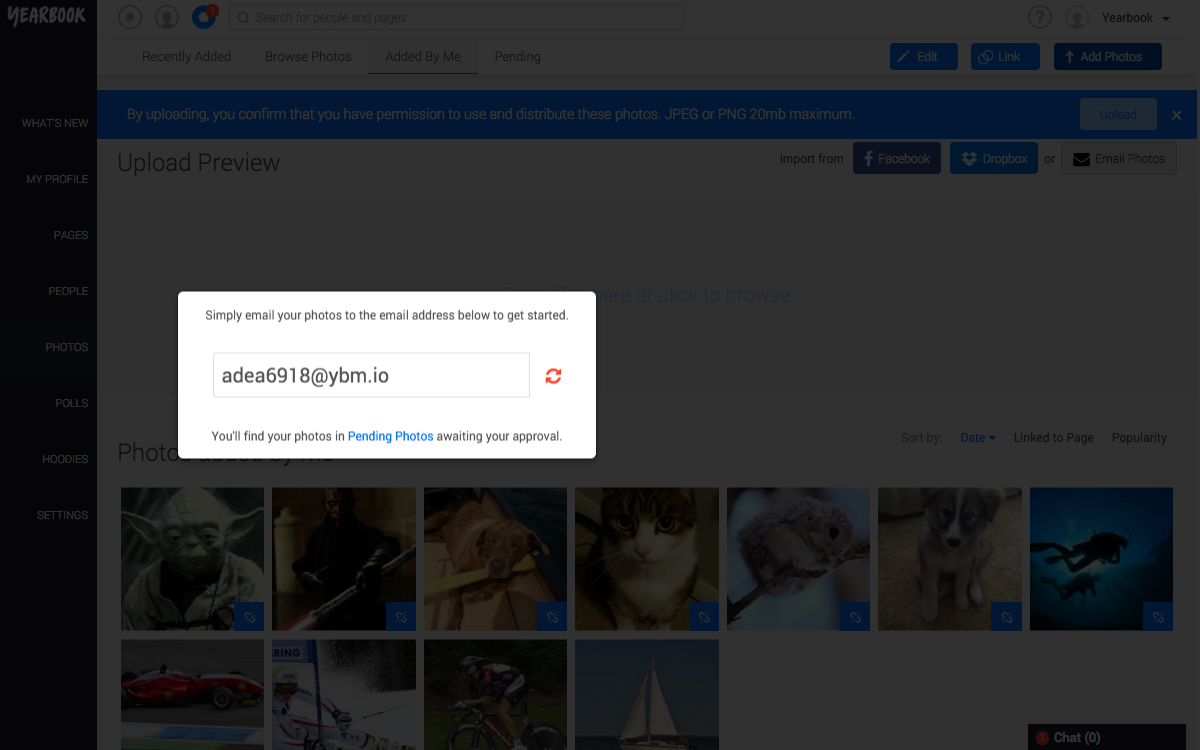This screenshot has width=1200, height=750.
Task: Open the red race car photo thumbnail
Action: click(x=192, y=695)
